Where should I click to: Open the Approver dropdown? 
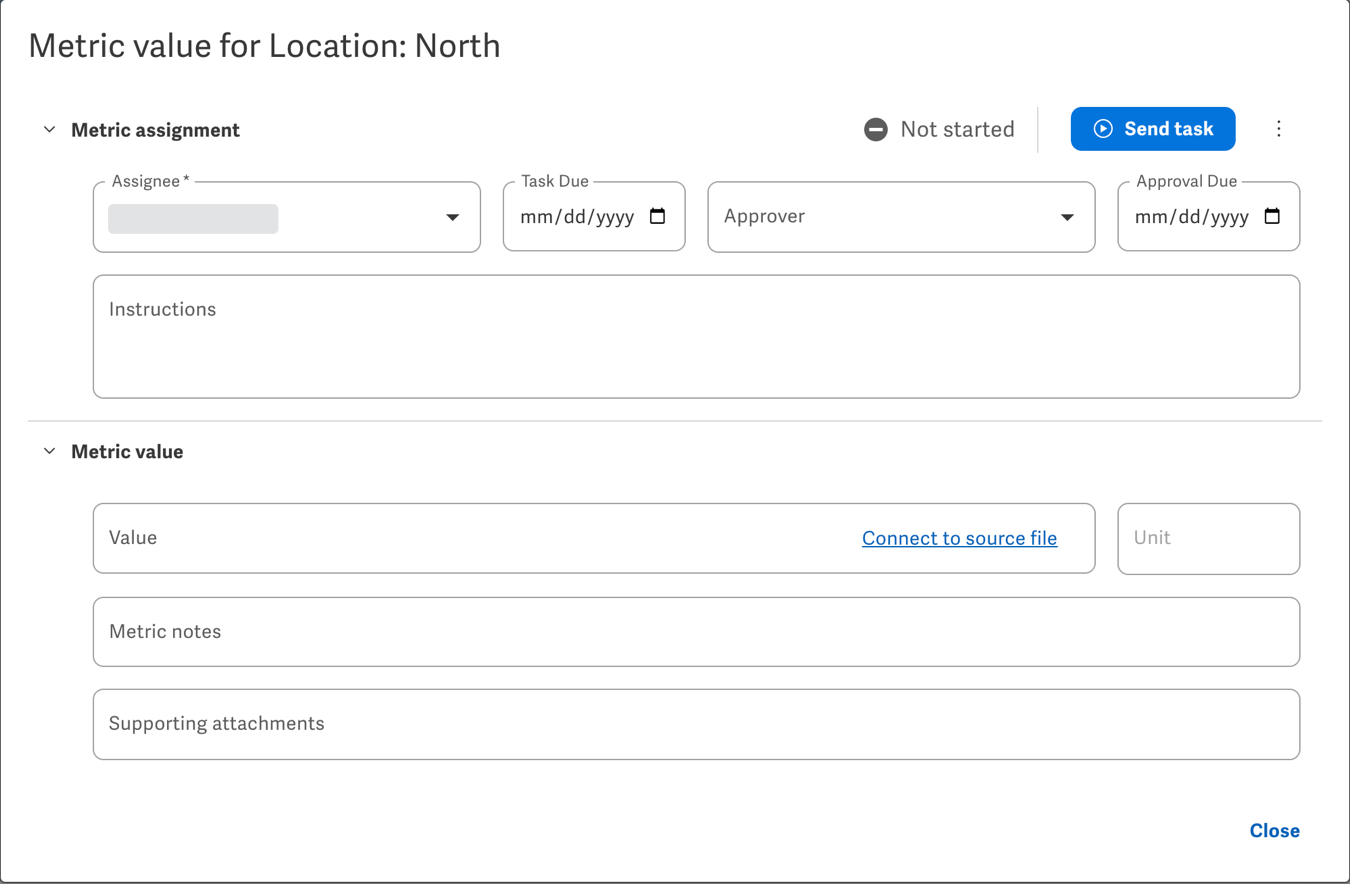coord(901,217)
